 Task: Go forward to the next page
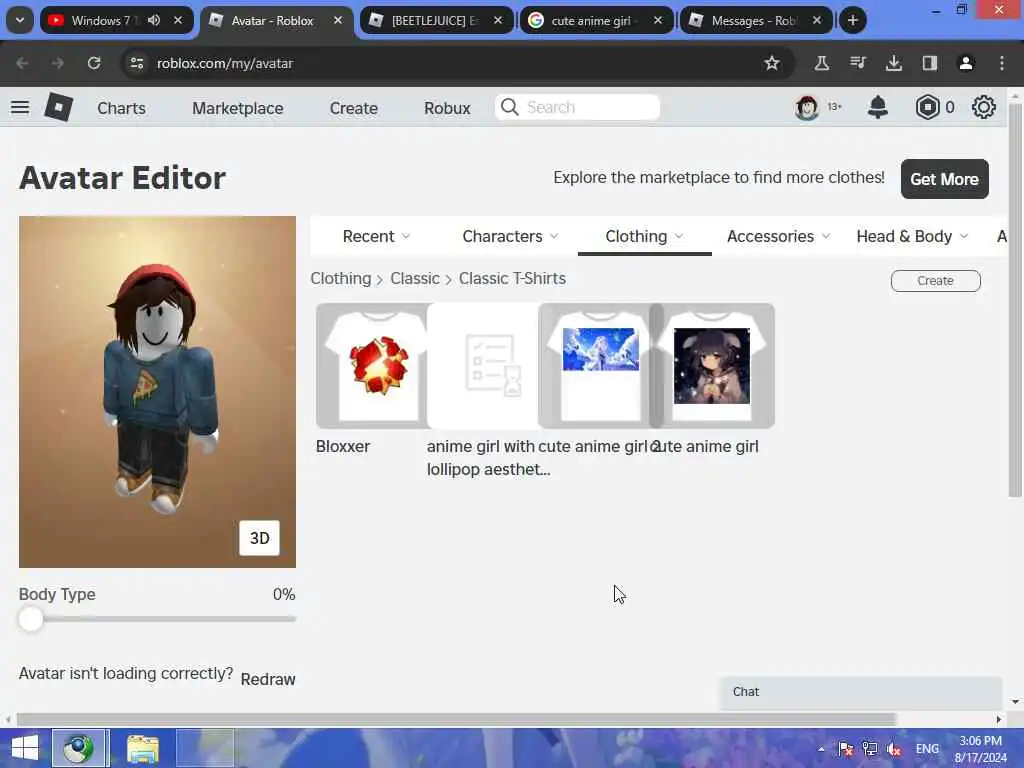coord(58,63)
